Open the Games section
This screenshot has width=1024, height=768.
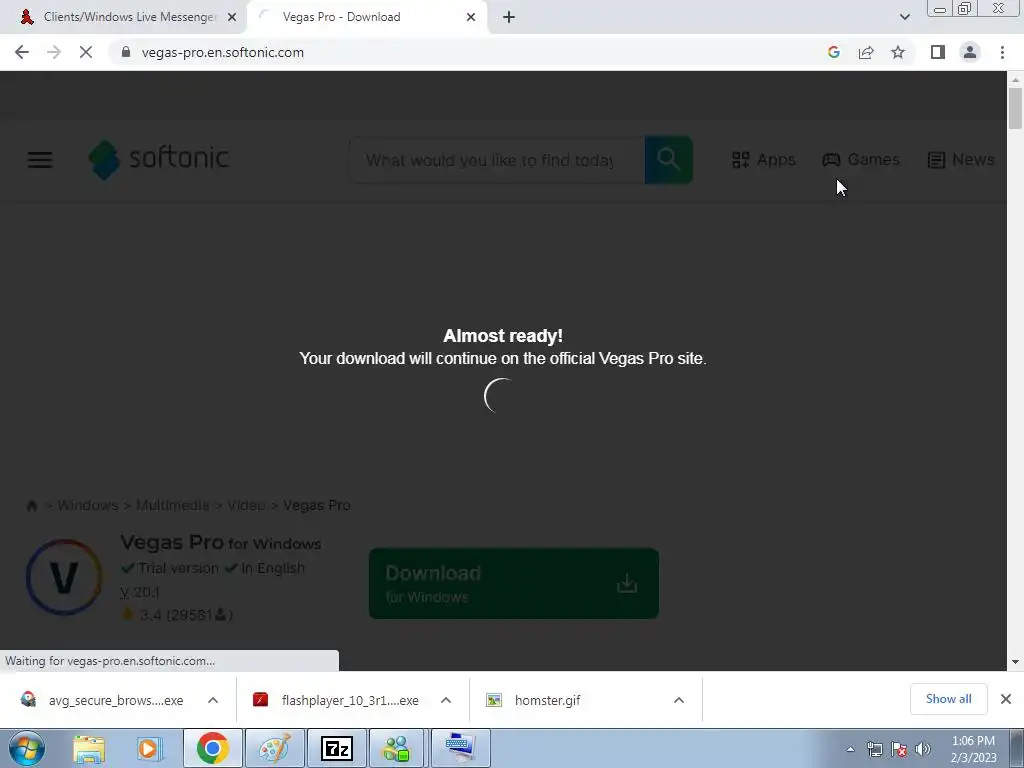coord(861,159)
